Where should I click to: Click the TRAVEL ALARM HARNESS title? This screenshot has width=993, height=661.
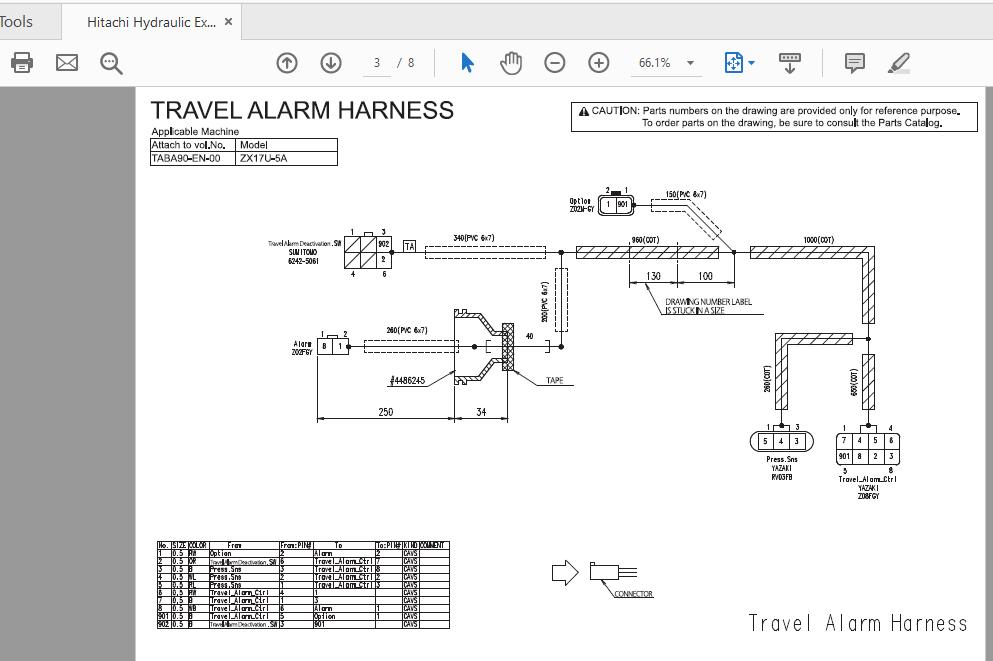[302, 110]
